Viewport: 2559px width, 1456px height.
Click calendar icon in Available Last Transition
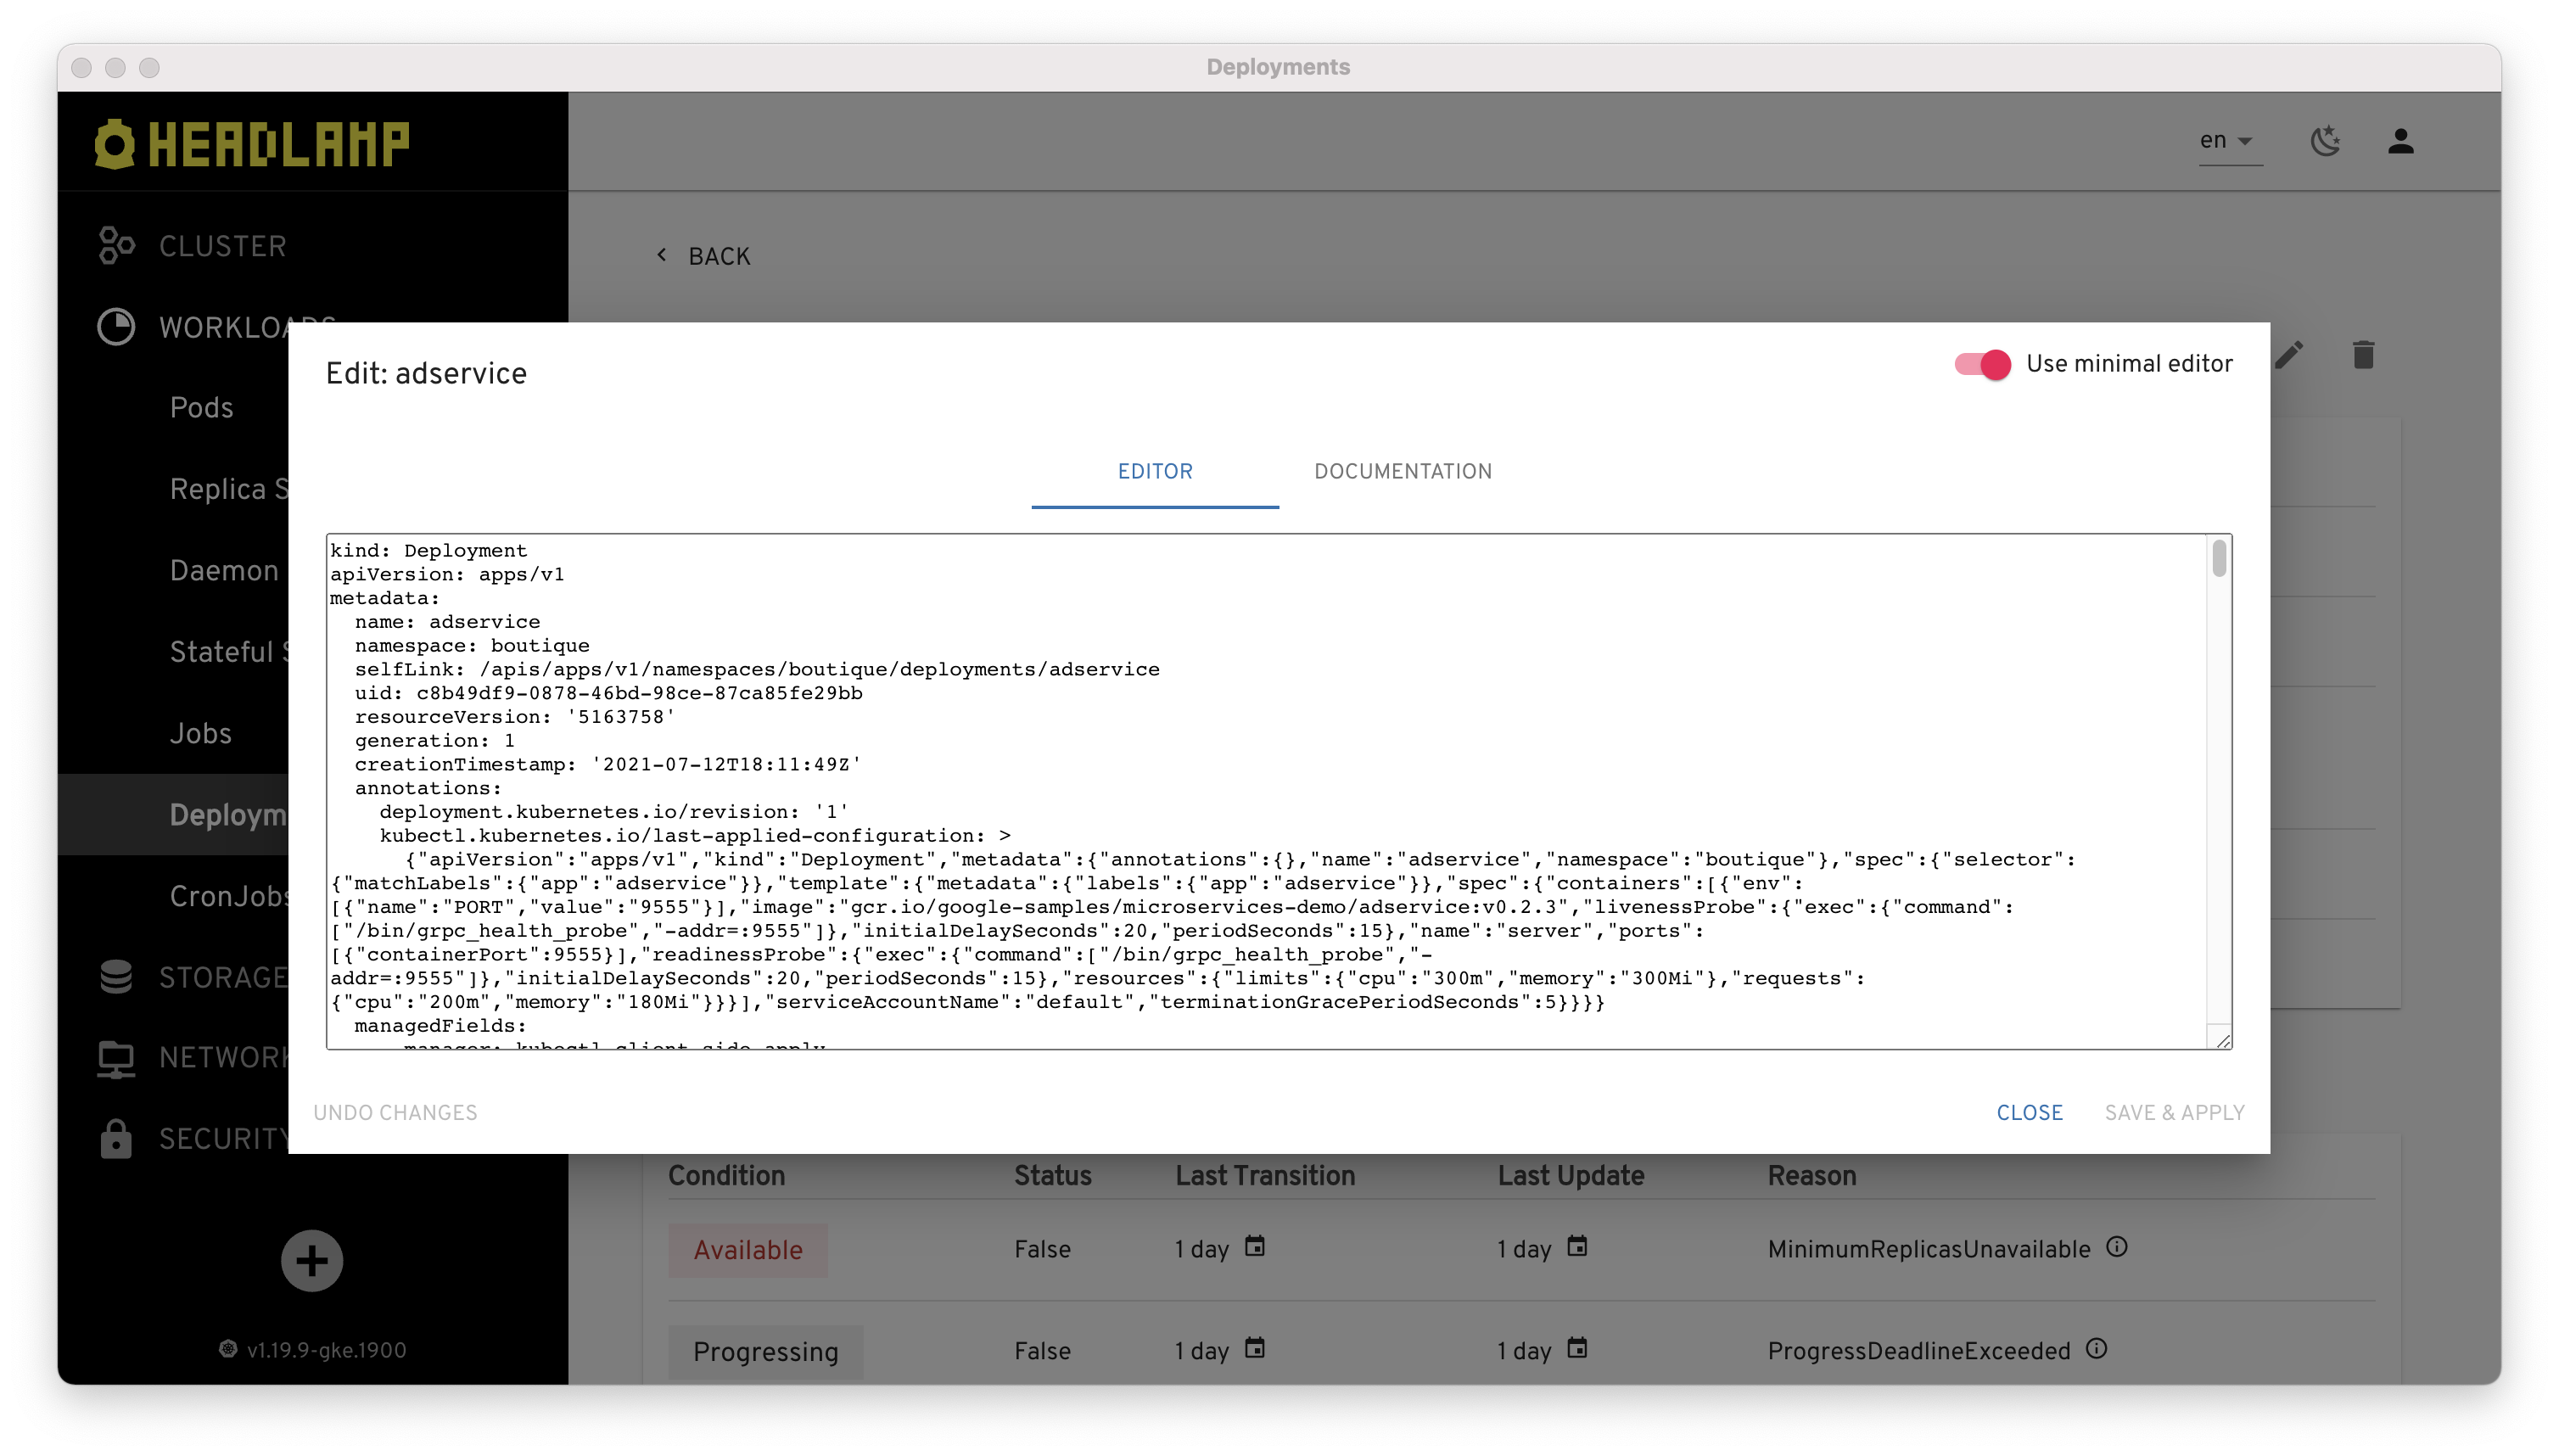[1254, 1247]
